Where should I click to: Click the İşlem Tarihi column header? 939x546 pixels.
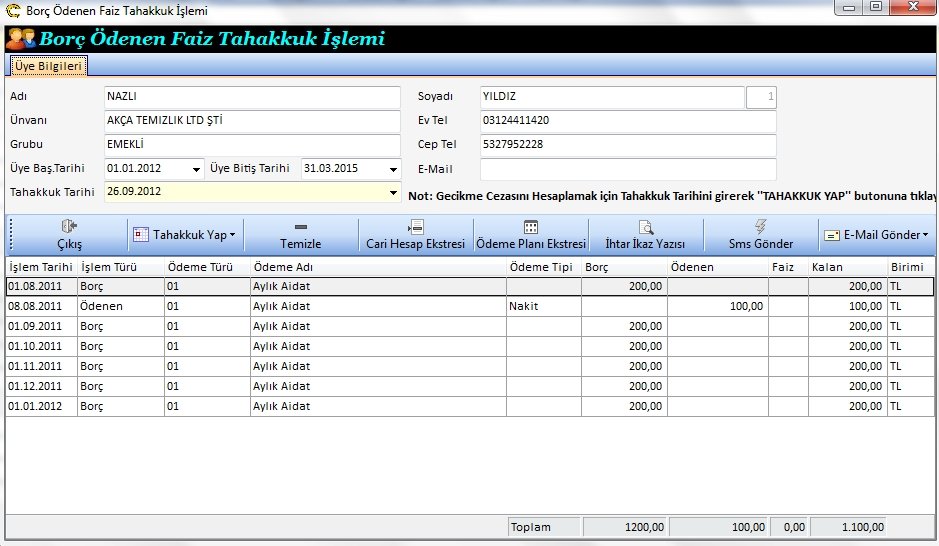point(41,267)
